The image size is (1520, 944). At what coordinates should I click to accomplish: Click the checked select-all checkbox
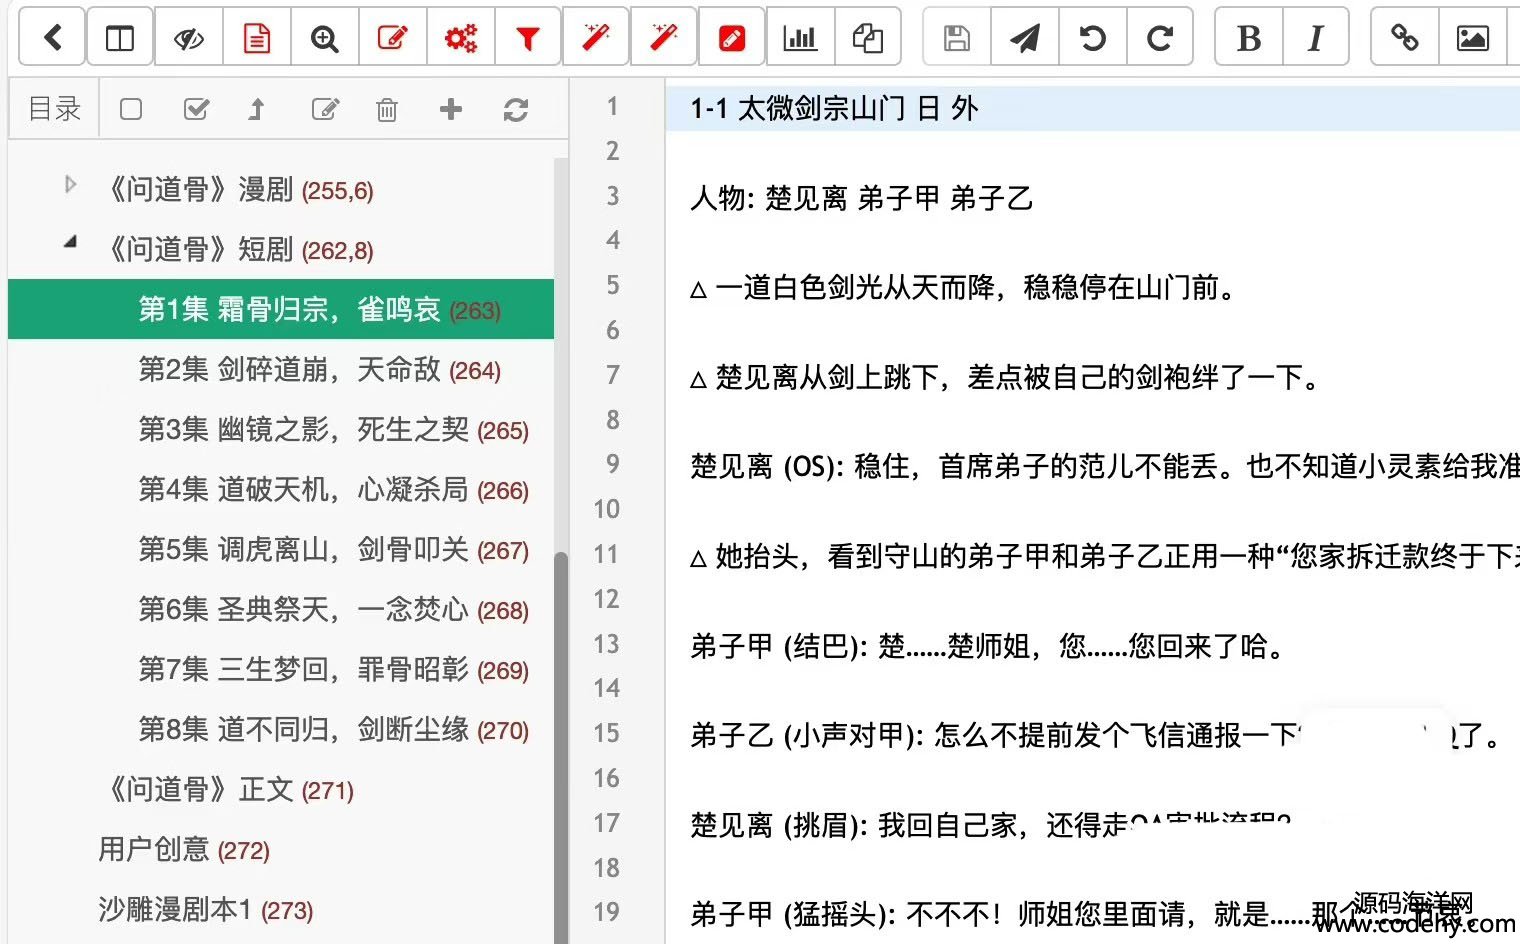(x=196, y=109)
